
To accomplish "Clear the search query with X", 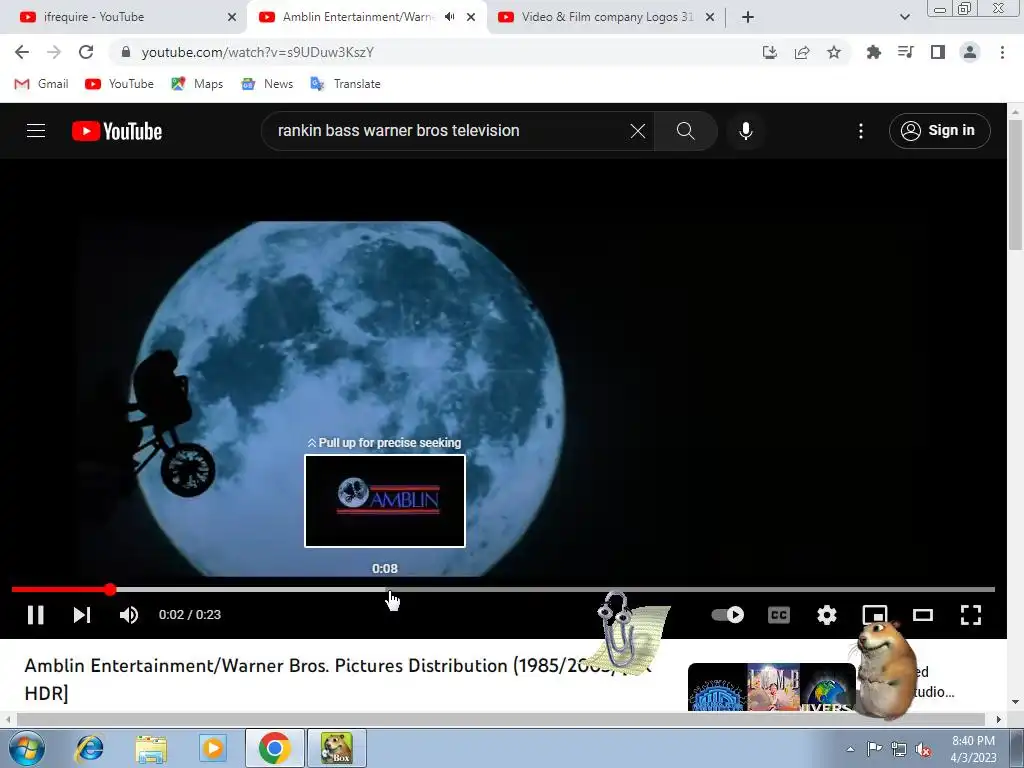I will click(x=638, y=131).
